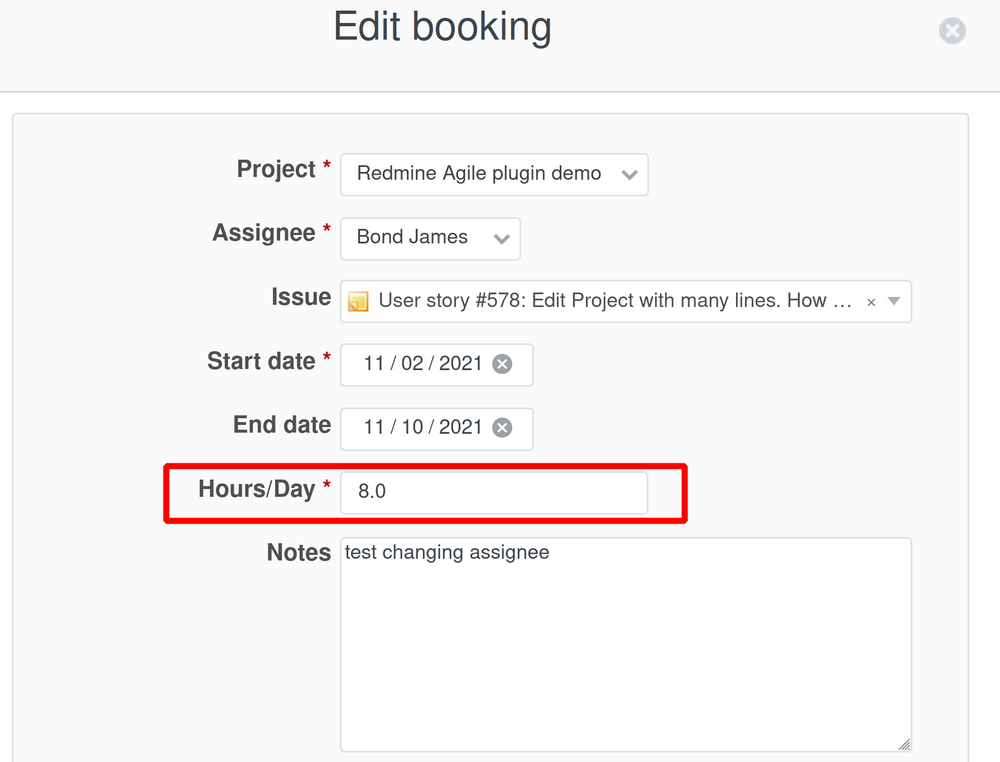This screenshot has height=762, width=1000.
Task: Select the day 02 in Start date
Action: 412,364
